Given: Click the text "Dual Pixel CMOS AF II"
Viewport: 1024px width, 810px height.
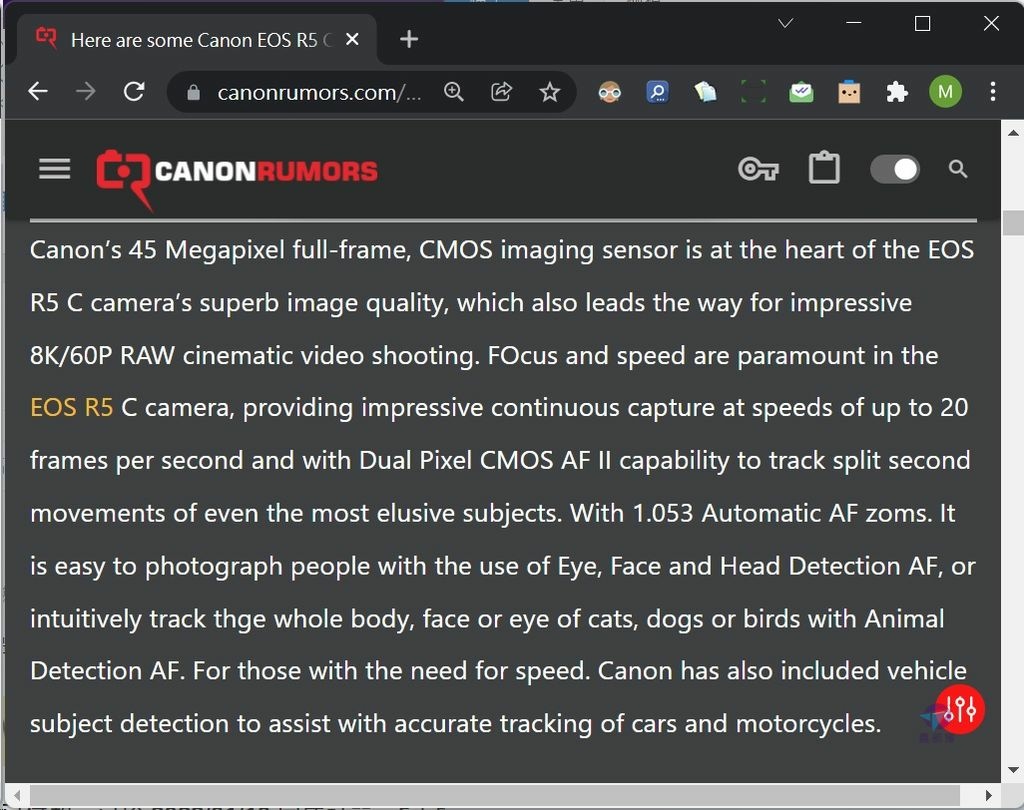Looking at the screenshot, I should click(485, 461).
